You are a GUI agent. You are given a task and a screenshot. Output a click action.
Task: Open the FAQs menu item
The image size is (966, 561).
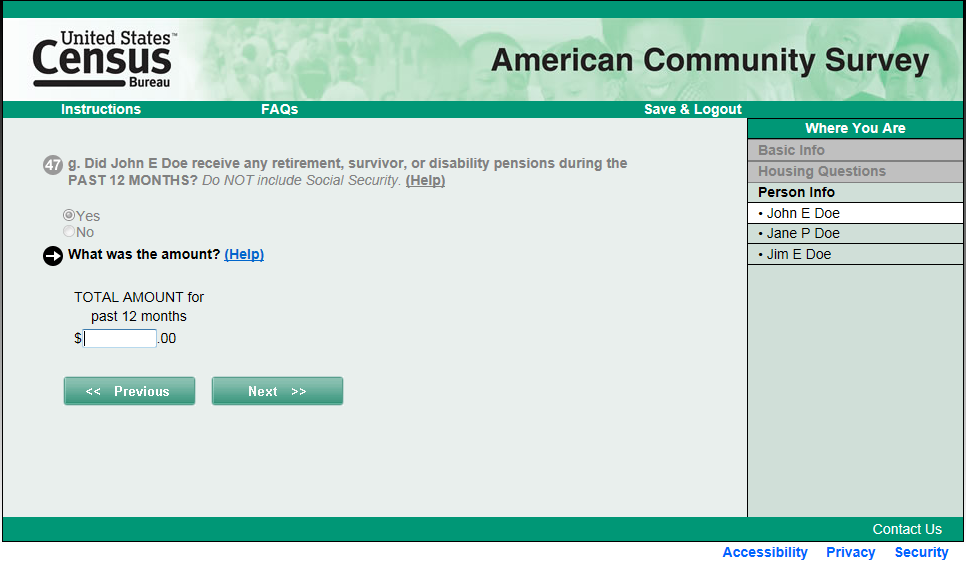pos(280,109)
